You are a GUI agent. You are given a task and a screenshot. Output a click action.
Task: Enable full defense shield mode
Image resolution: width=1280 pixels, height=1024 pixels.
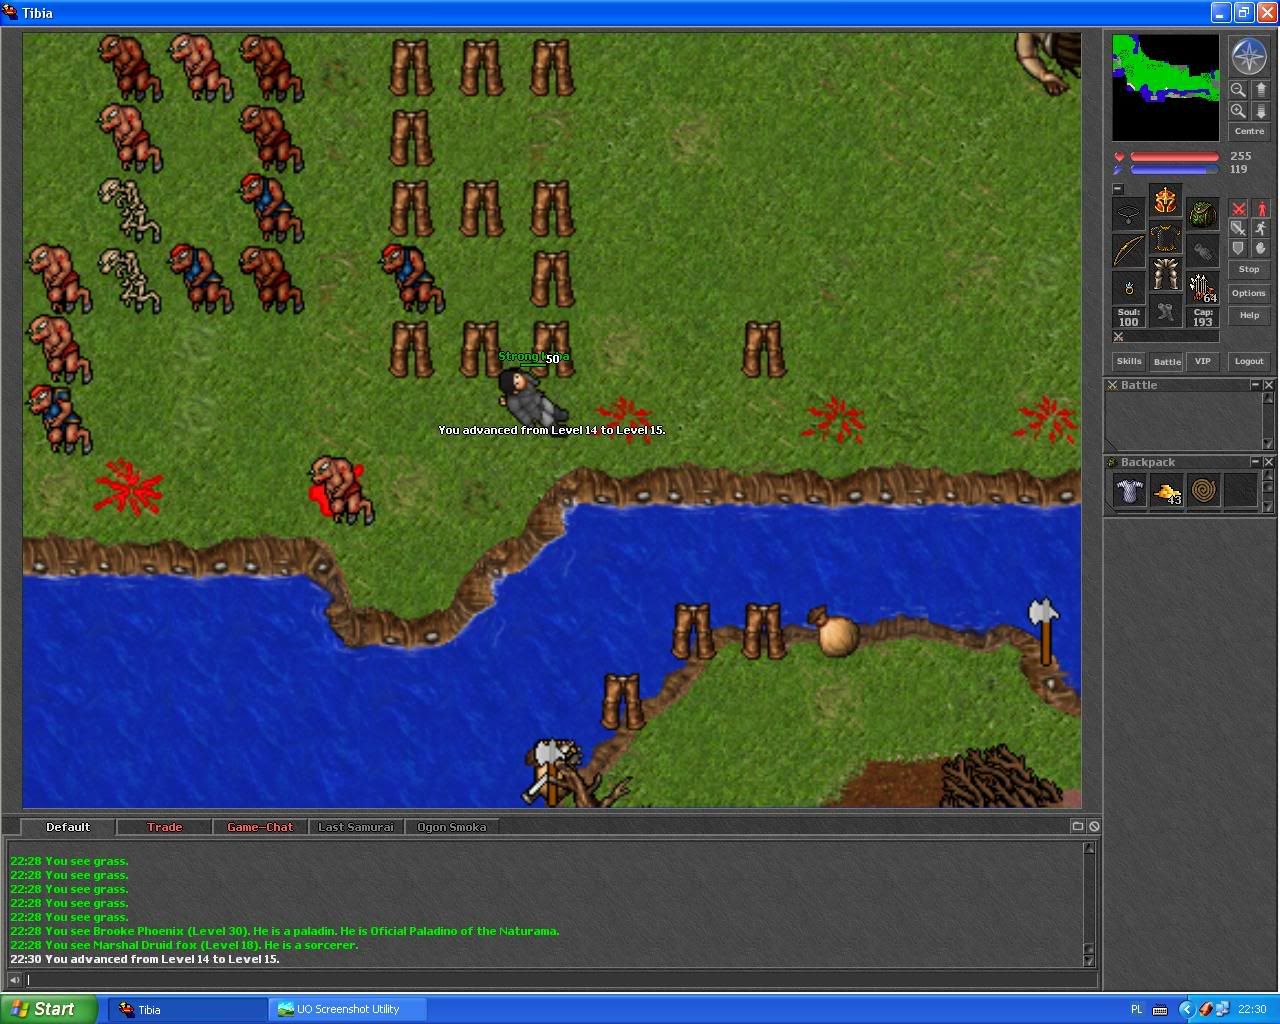tap(1238, 248)
